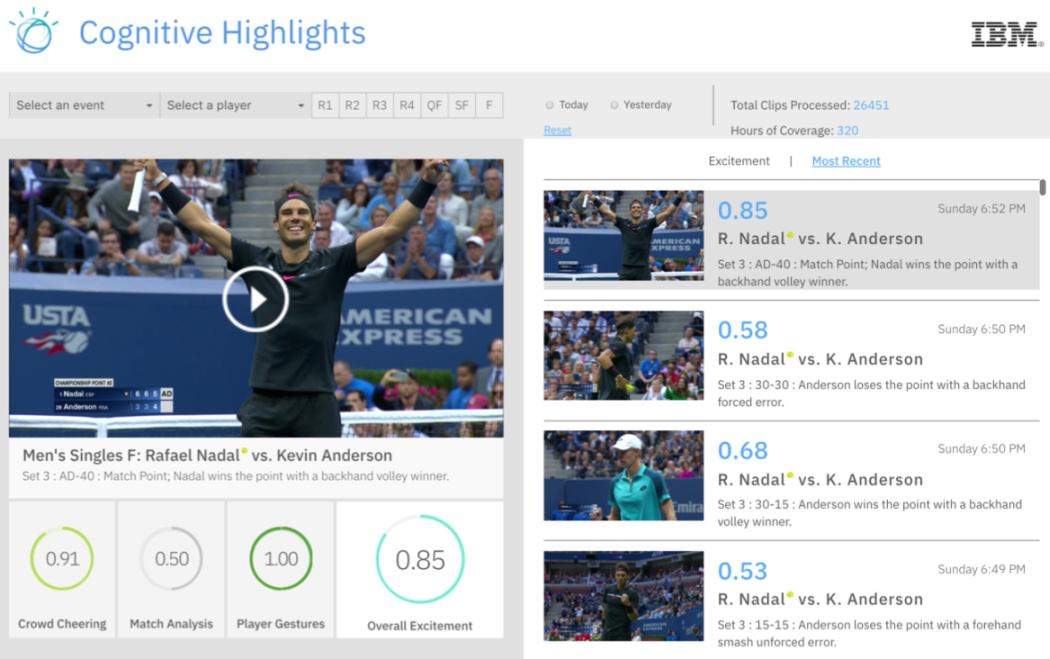Select the Today radio button

click(550, 105)
